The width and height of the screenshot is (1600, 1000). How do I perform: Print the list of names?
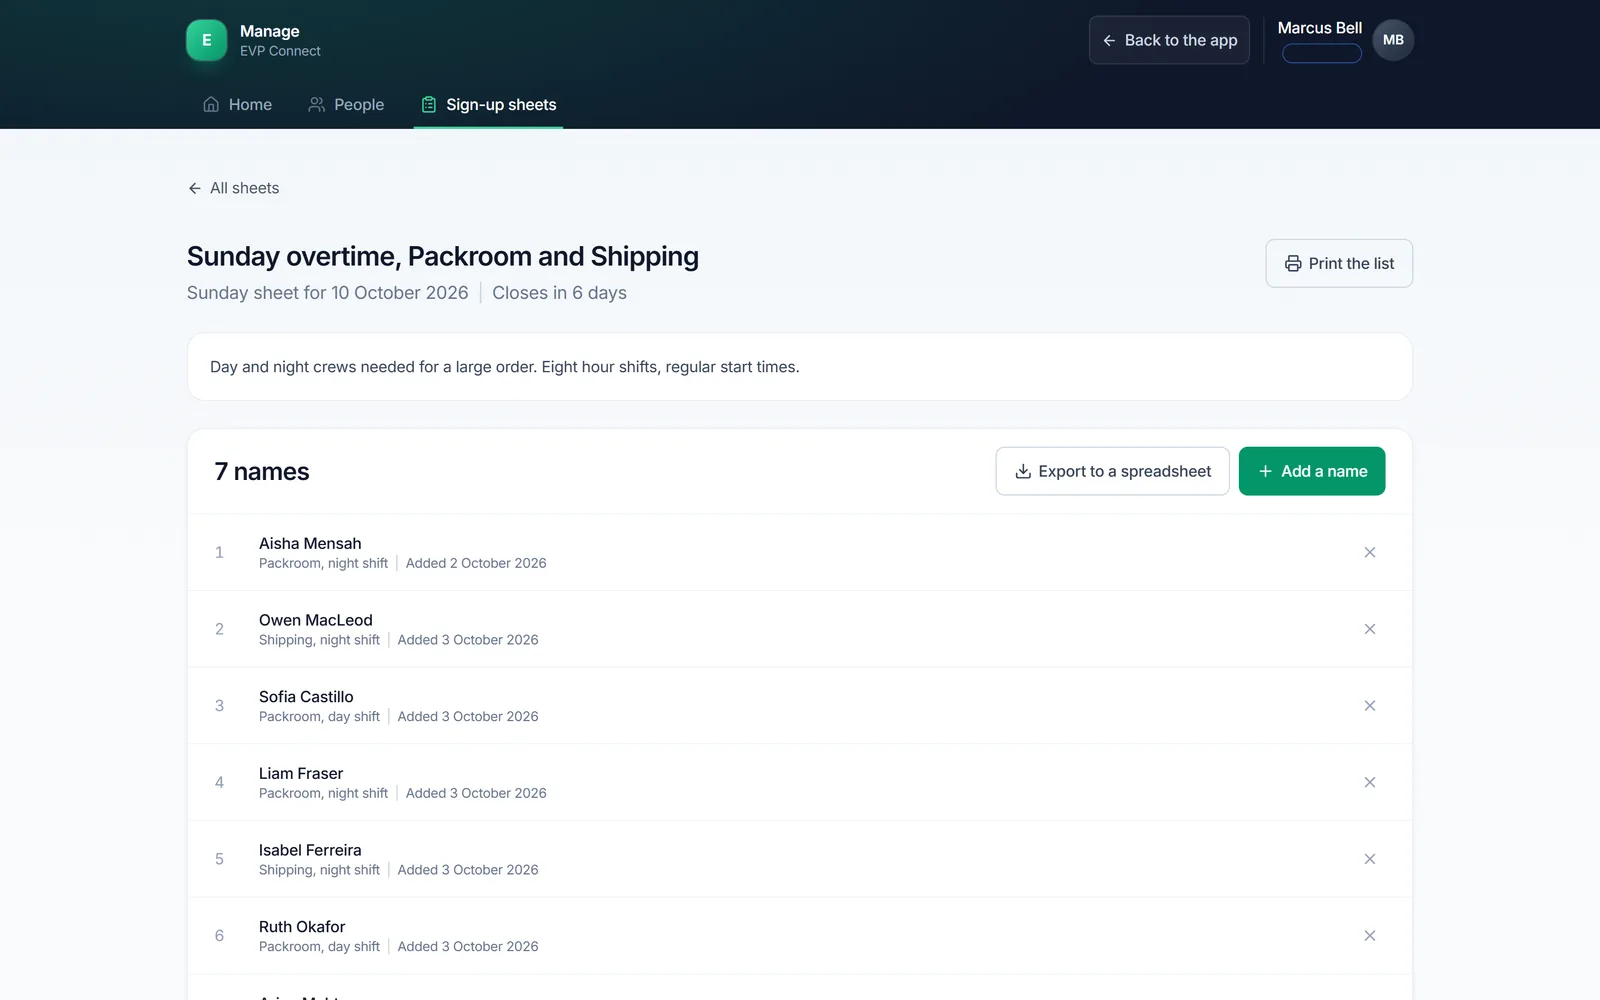pos(1339,263)
